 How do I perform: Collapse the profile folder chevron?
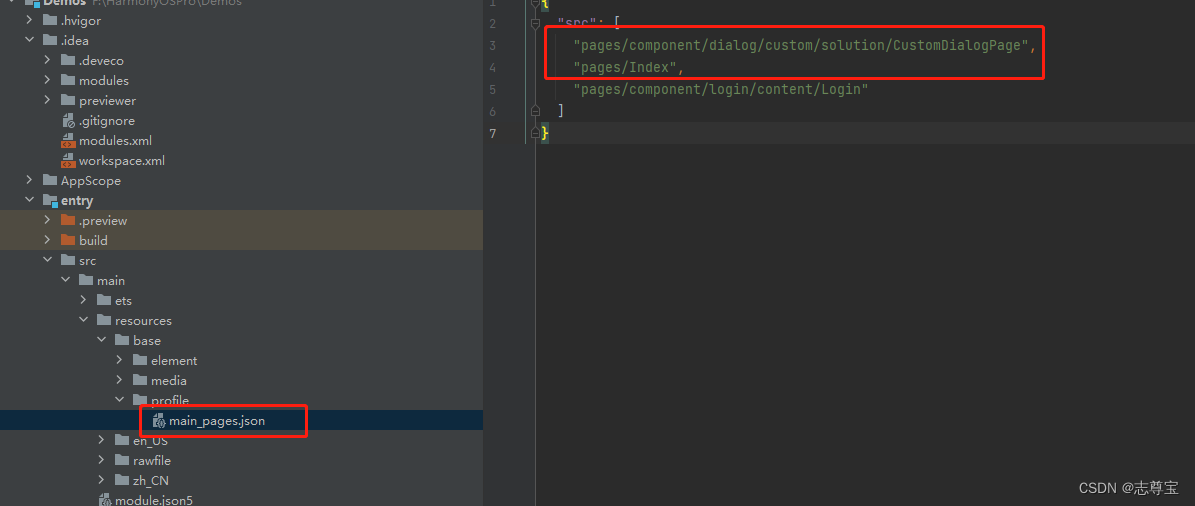coord(120,400)
